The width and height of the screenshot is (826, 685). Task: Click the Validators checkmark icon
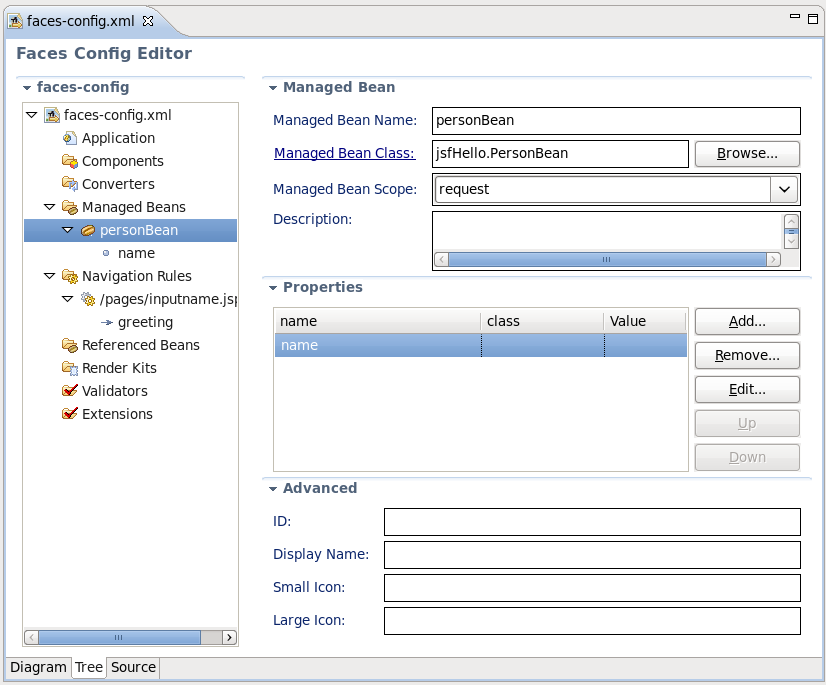tap(69, 391)
